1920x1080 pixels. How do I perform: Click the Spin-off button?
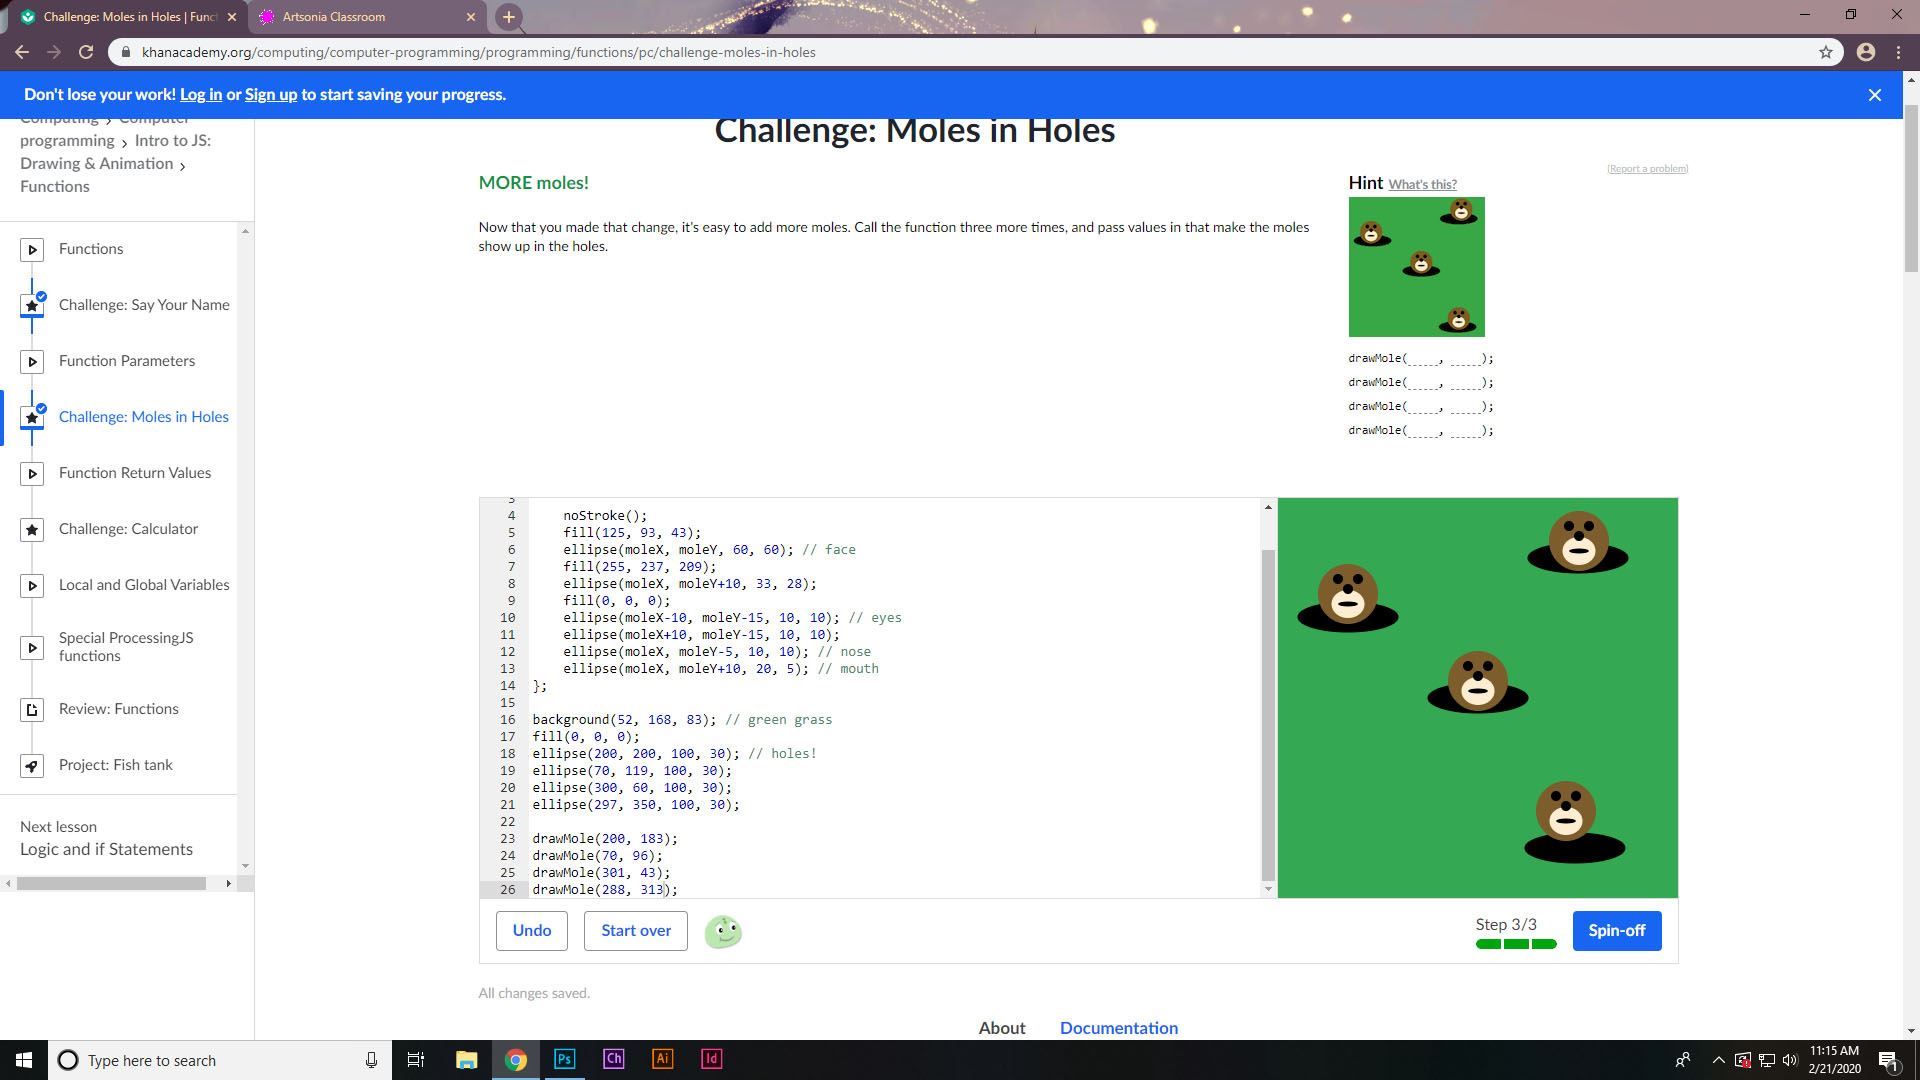1616,931
